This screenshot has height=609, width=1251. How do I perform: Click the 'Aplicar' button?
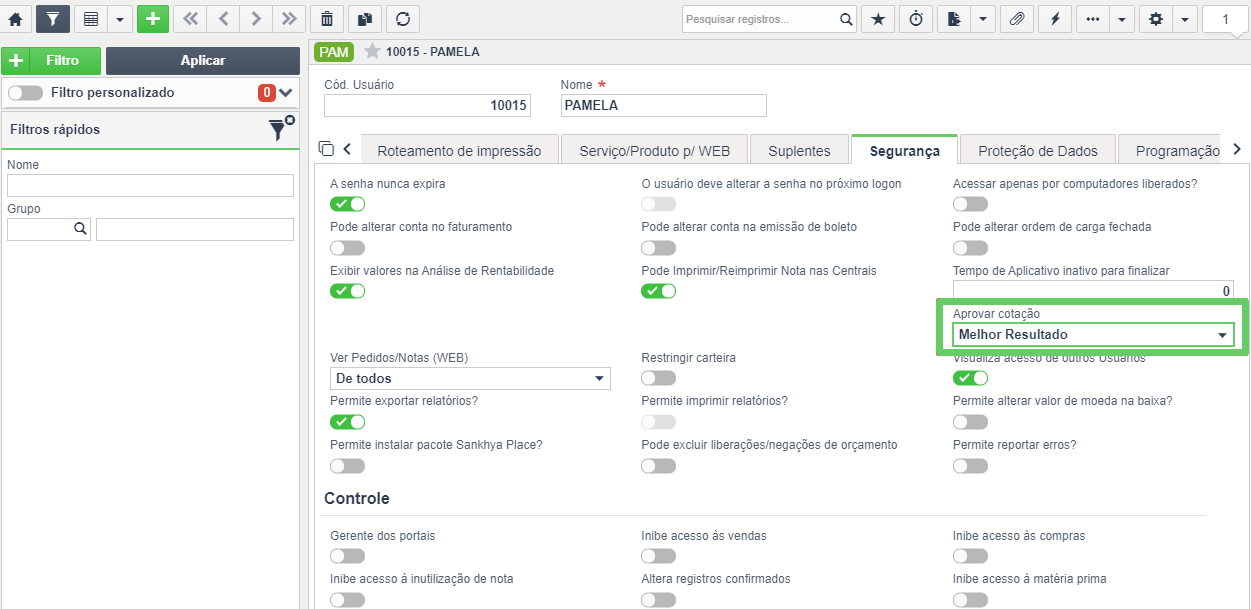click(203, 61)
